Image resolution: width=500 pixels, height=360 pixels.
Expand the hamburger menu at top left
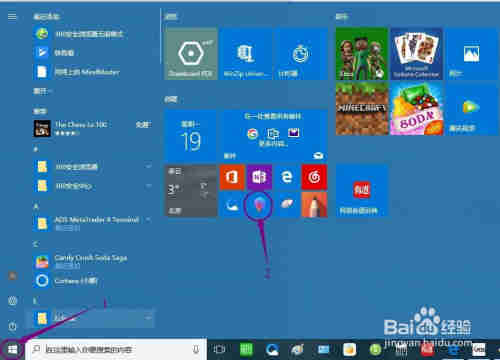tap(12, 16)
